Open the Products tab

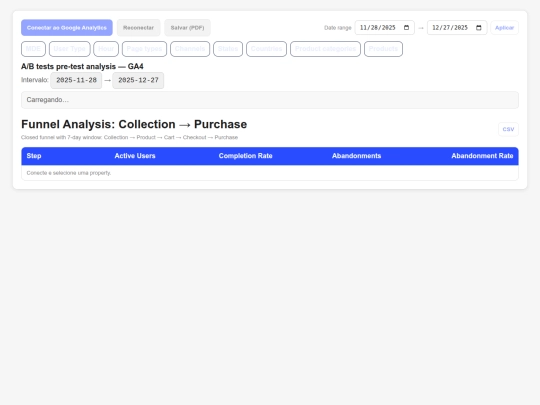(383, 49)
